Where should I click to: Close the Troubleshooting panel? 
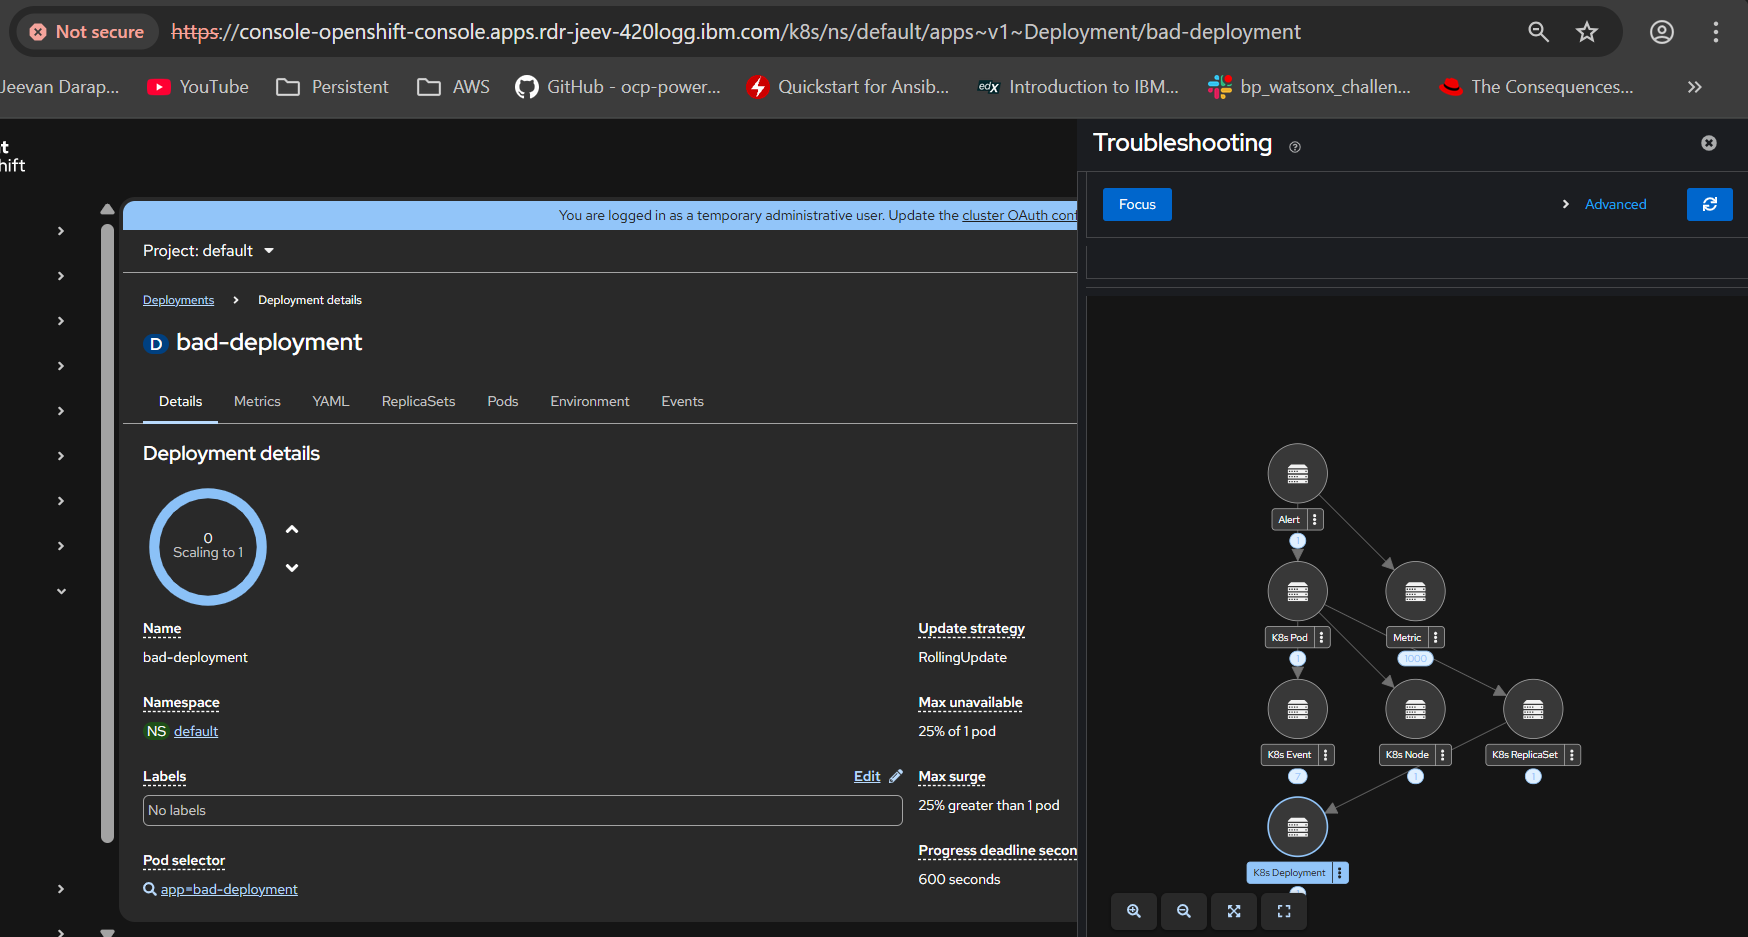(x=1709, y=143)
